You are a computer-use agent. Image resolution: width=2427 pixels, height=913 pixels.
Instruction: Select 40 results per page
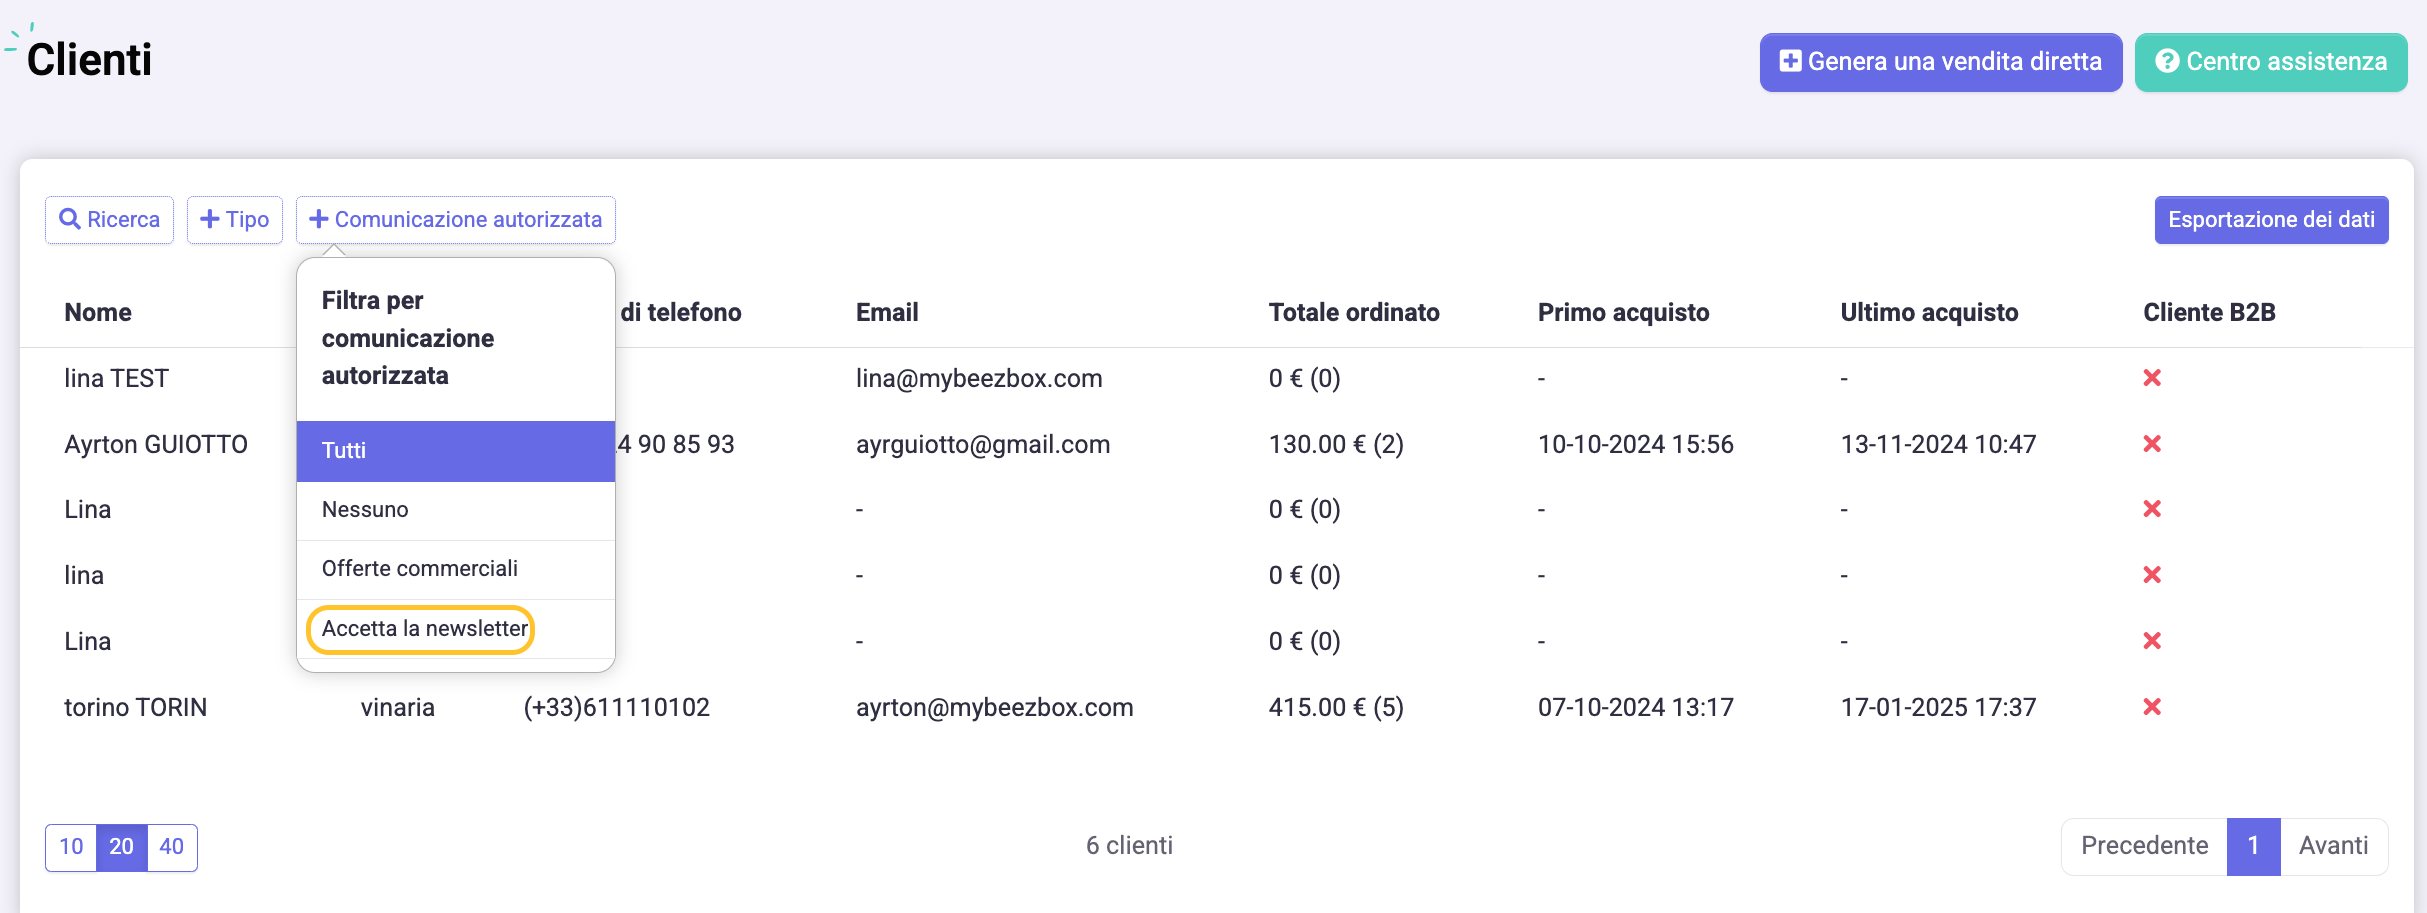tap(172, 847)
